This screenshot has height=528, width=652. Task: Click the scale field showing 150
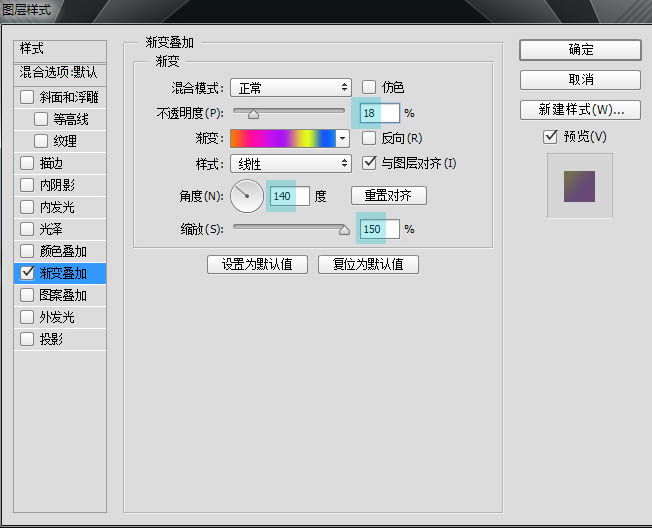coord(380,229)
